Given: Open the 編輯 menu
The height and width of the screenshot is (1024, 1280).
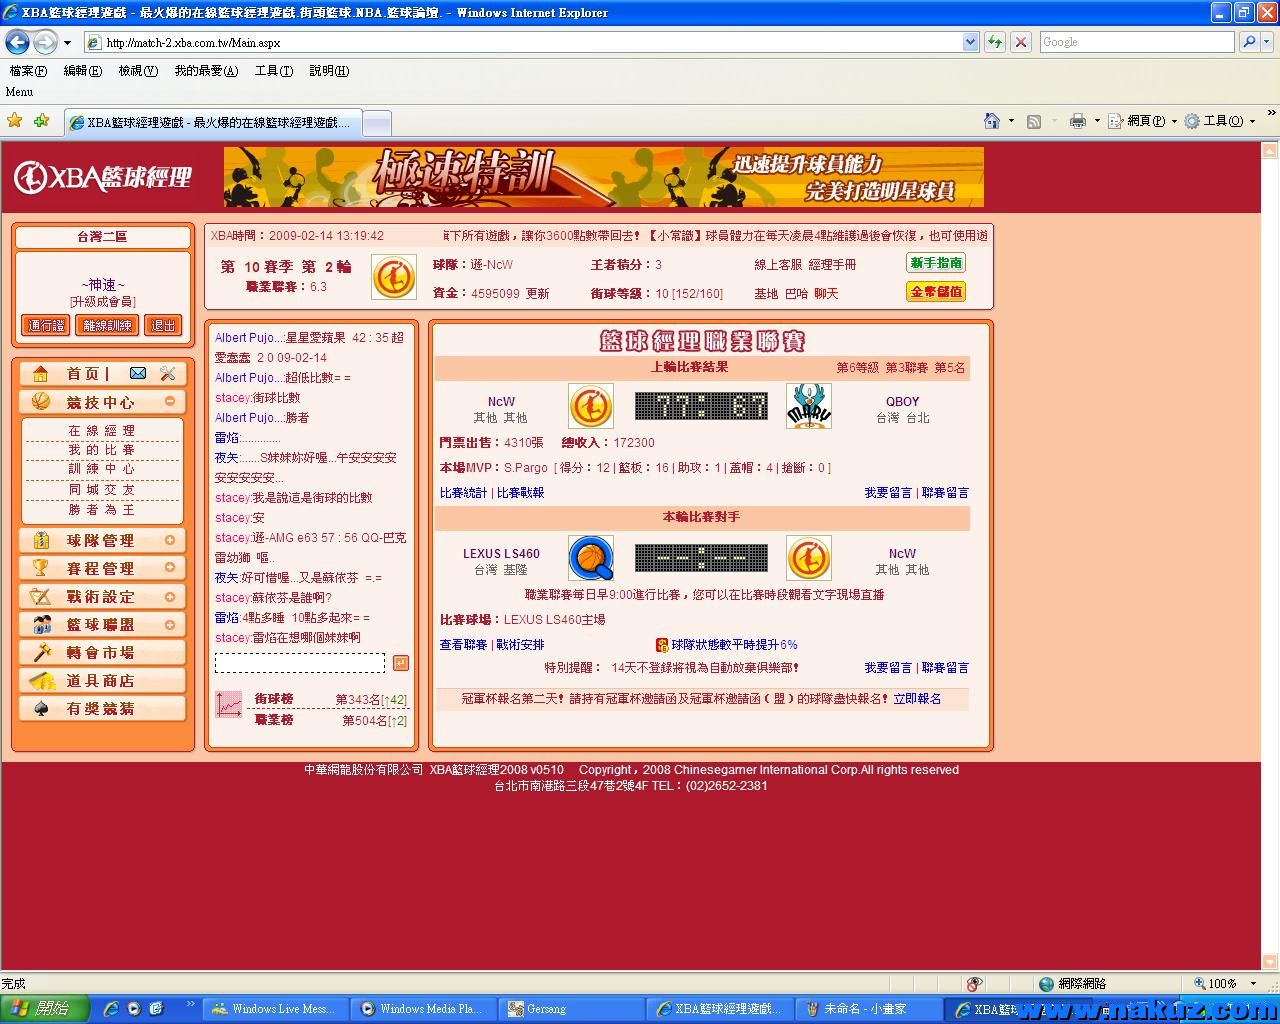Looking at the screenshot, I should click(82, 71).
